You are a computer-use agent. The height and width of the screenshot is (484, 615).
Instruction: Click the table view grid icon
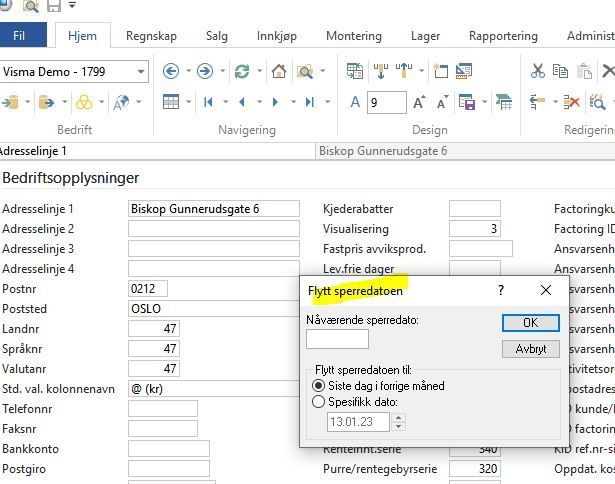[x=171, y=102]
